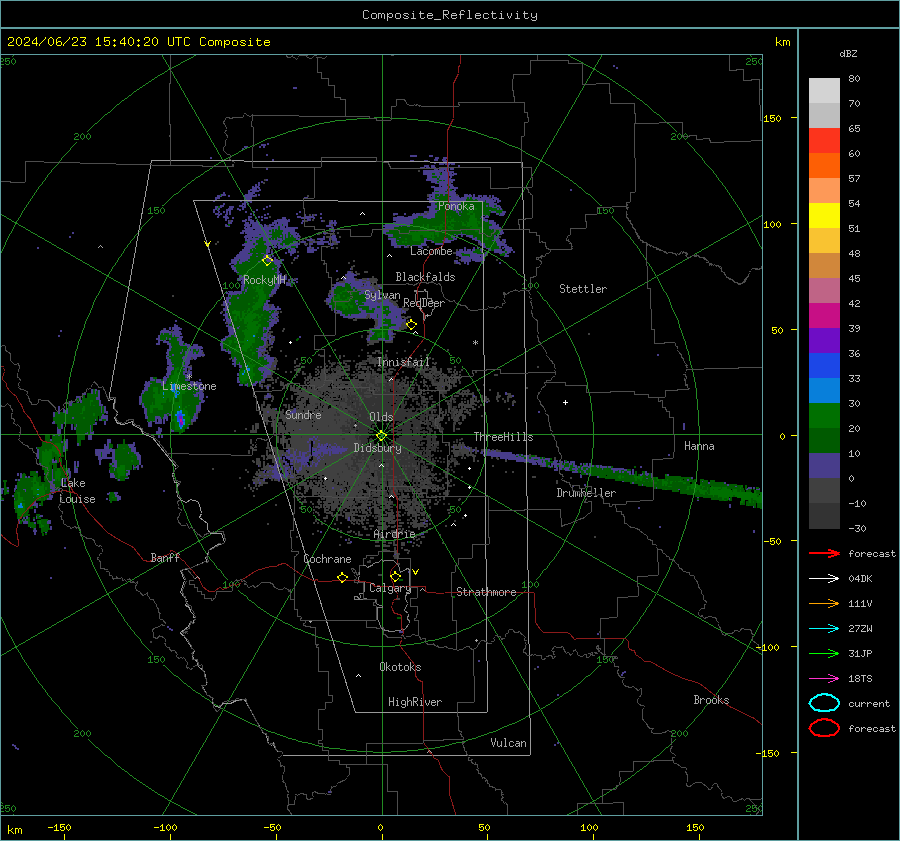Click the HighRiver label
Image resolution: width=900 pixels, height=841 pixels.
click(415, 702)
